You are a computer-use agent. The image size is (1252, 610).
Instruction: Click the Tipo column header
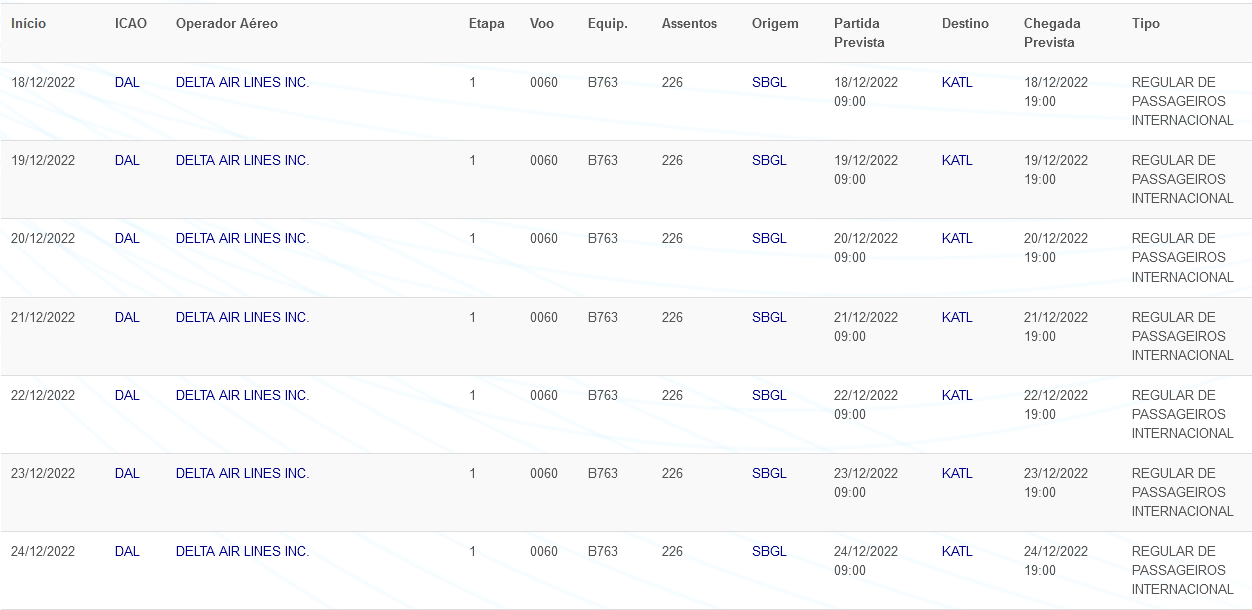click(x=1146, y=23)
